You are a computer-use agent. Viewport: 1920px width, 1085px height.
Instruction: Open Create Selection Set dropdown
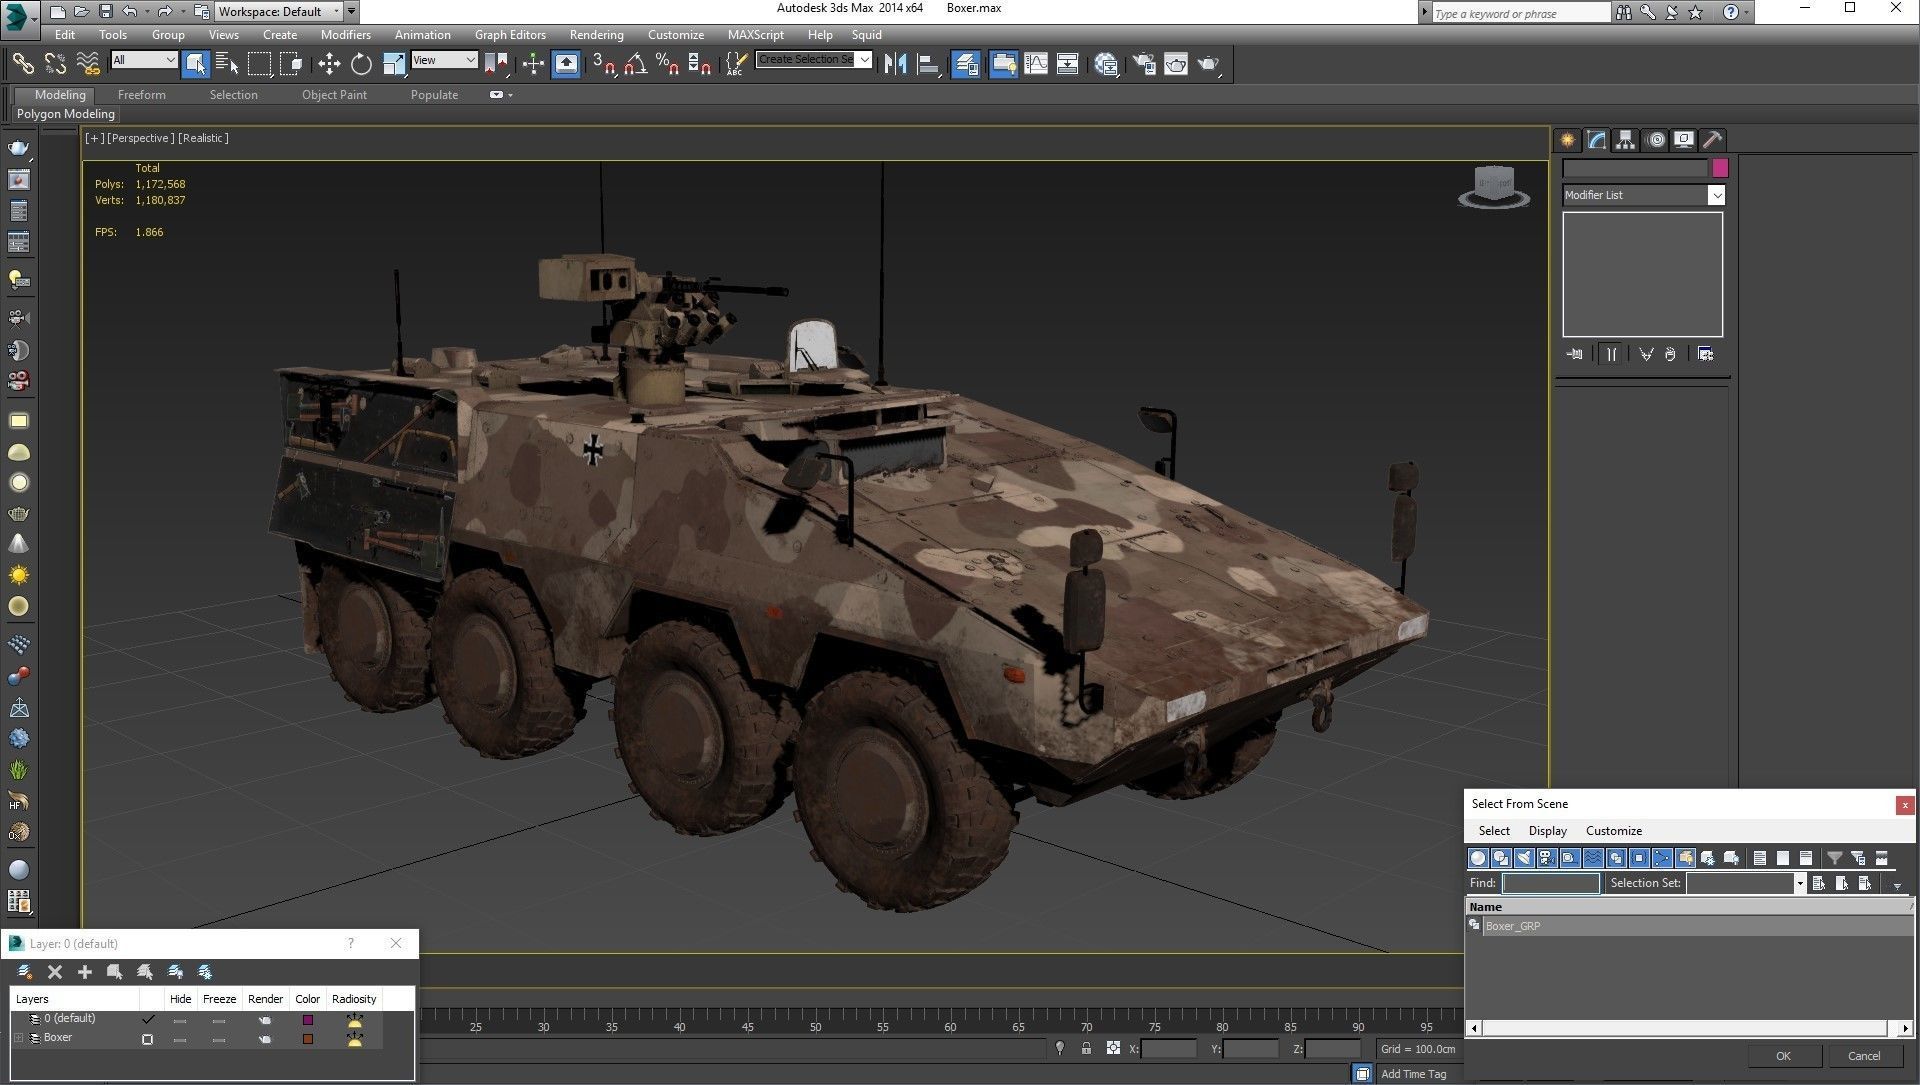865,60
